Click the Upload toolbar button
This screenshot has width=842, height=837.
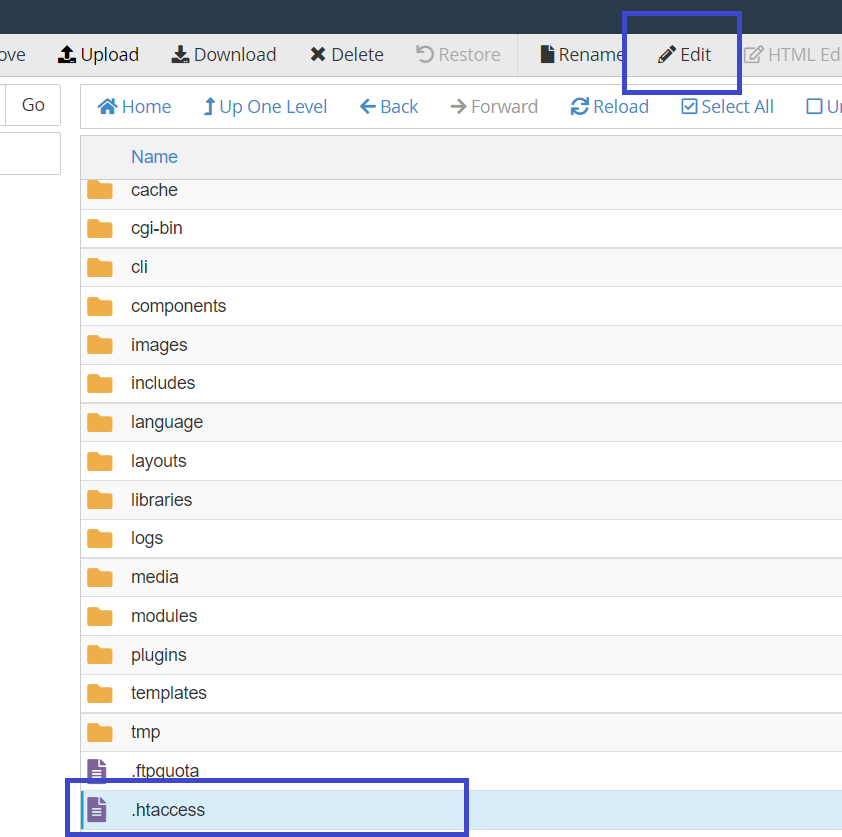tap(98, 55)
